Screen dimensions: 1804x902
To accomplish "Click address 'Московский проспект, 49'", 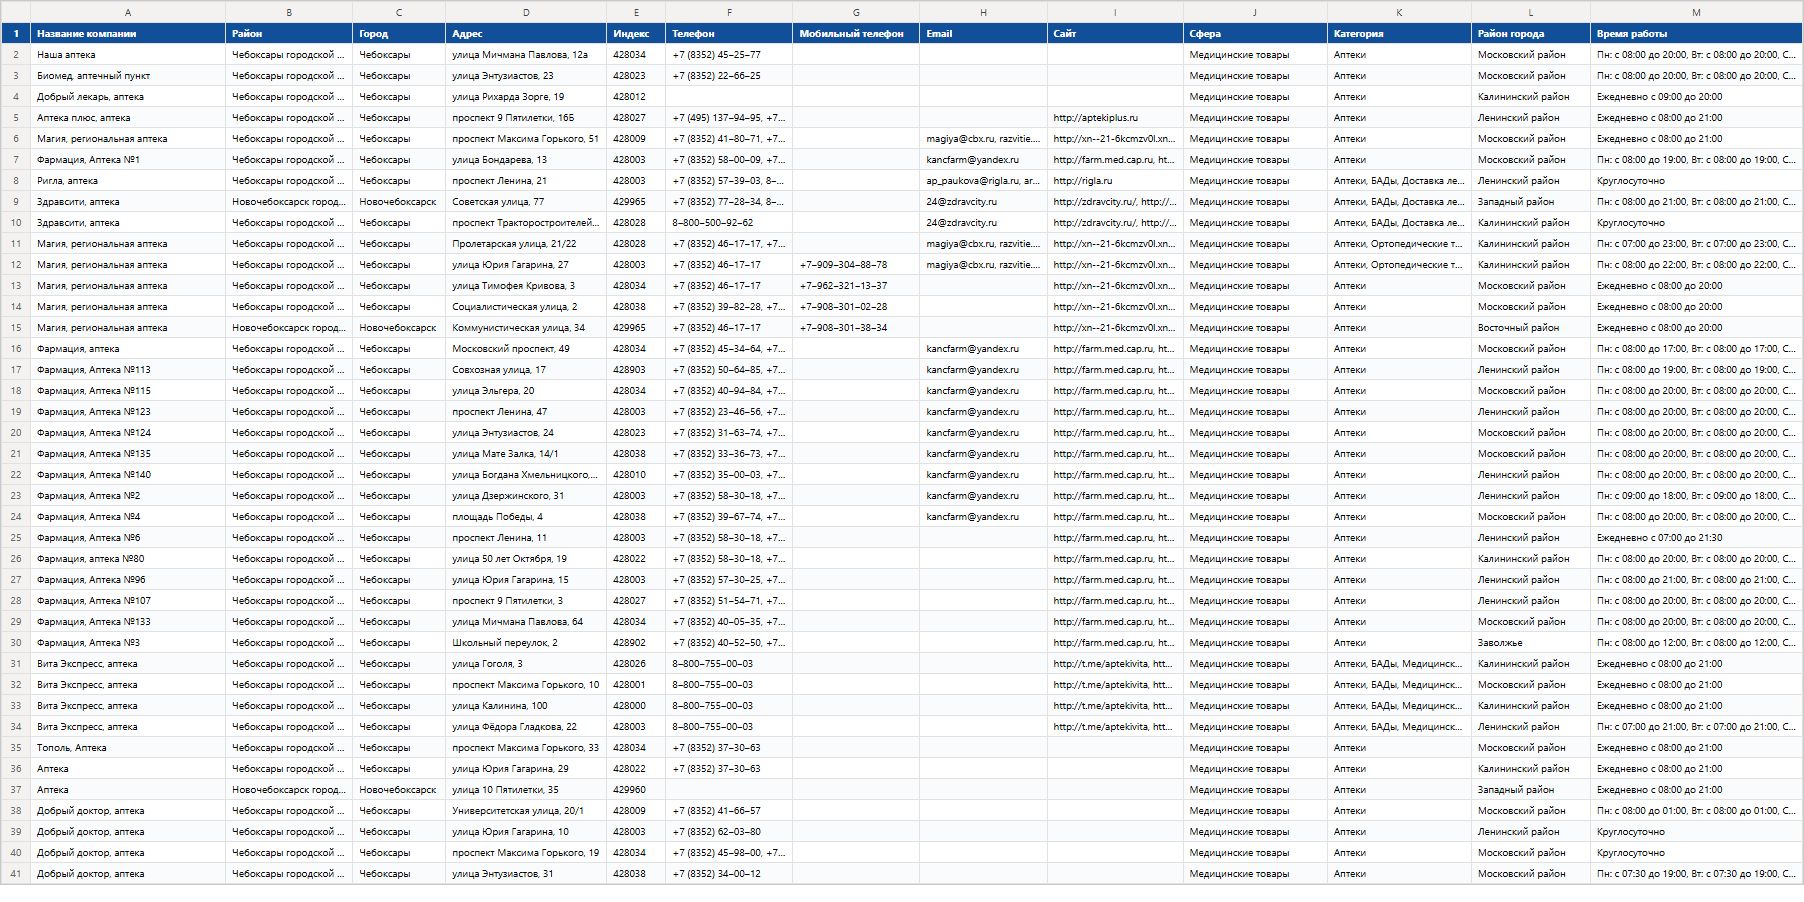I will pos(526,348).
